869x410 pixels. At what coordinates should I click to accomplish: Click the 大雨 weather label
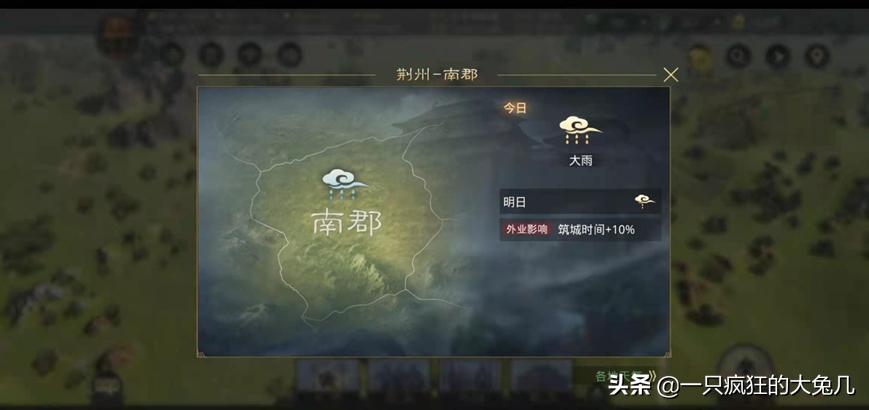[x=580, y=161]
